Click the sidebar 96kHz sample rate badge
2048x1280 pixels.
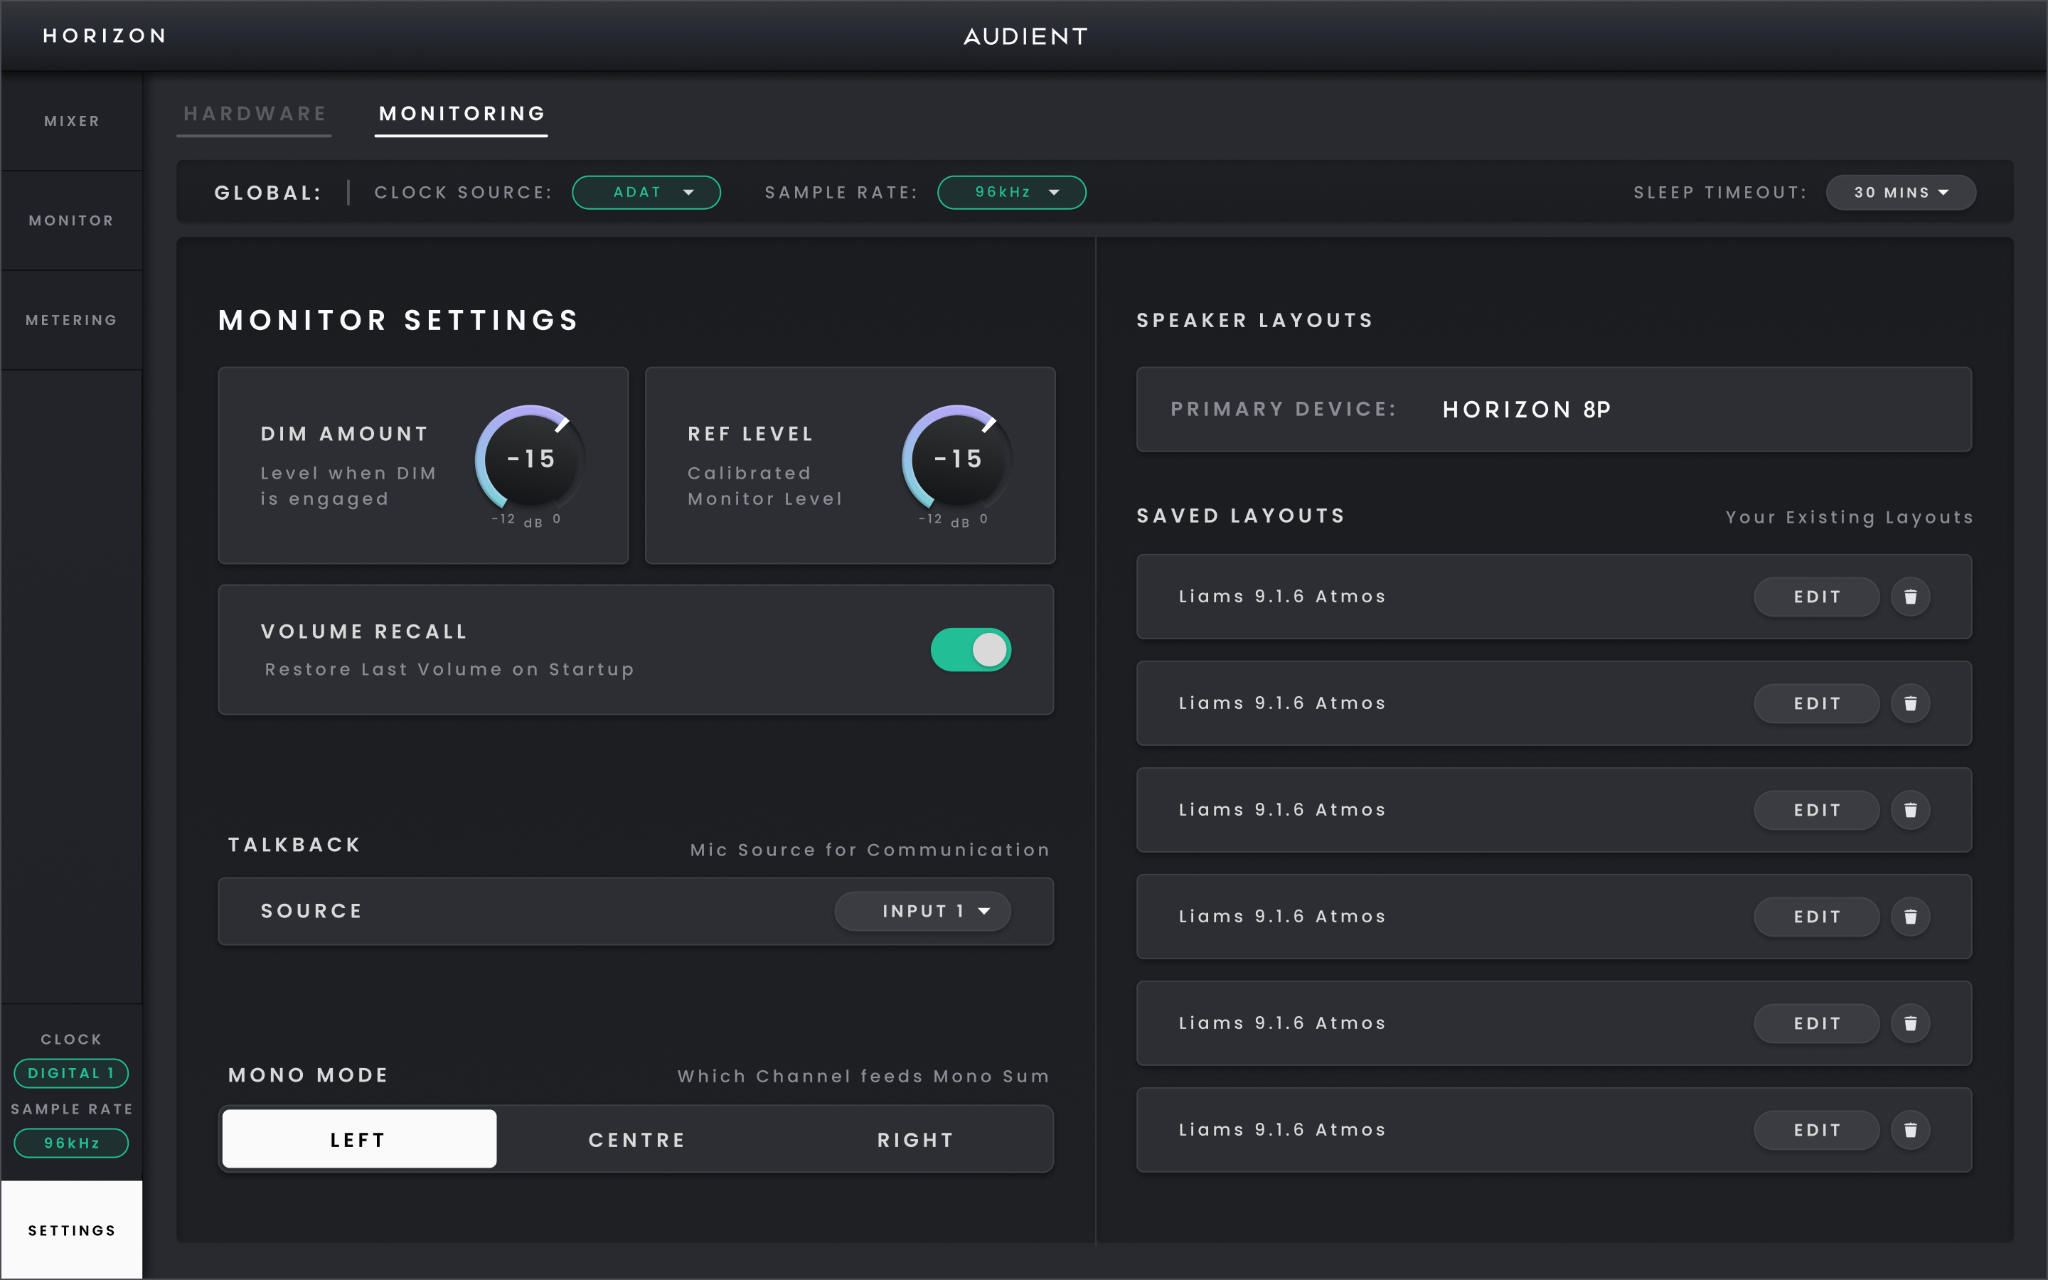pyautogui.click(x=71, y=1143)
